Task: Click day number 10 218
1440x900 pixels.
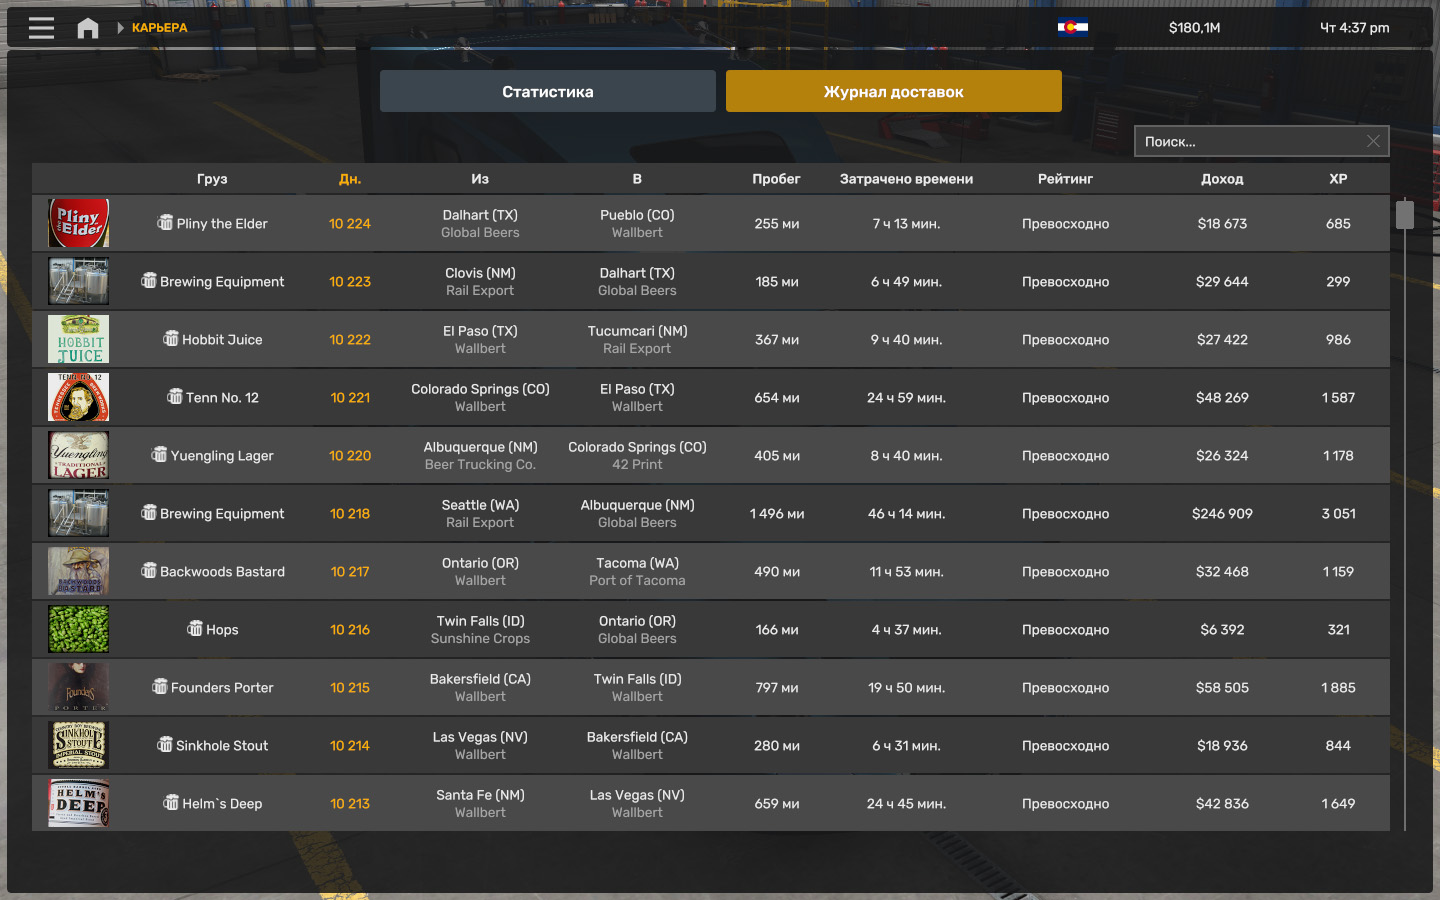Action: 350,514
